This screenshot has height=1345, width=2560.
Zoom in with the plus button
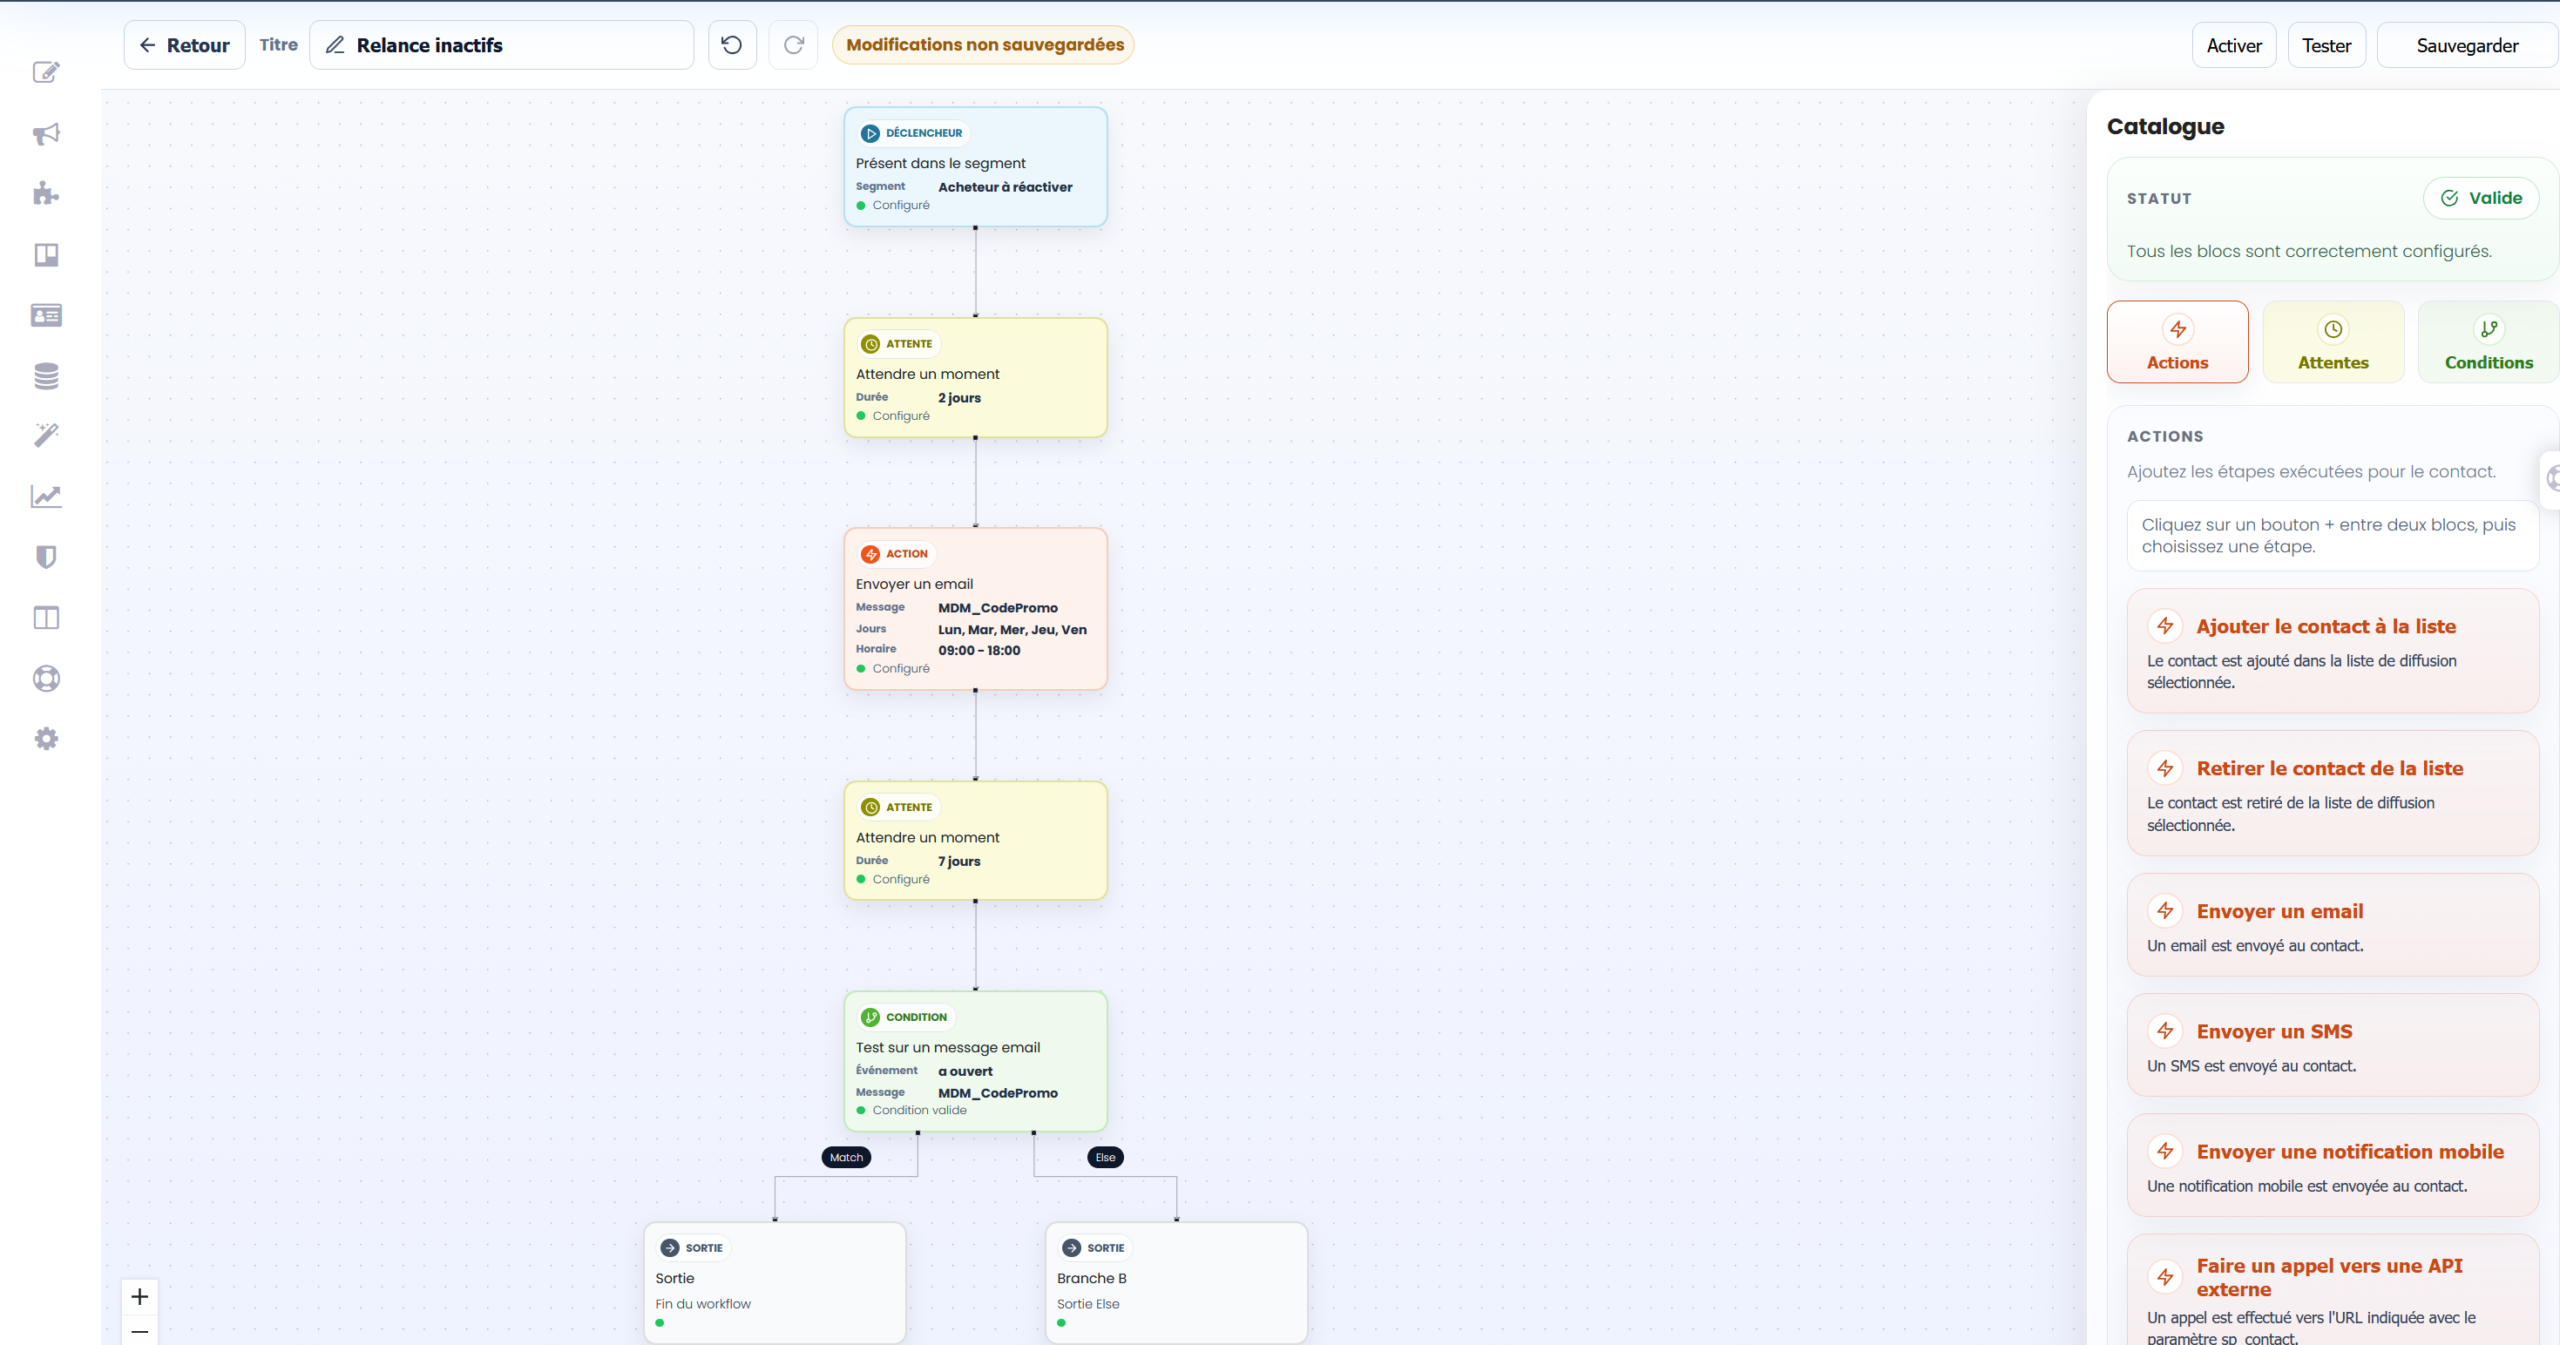pyautogui.click(x=140, y=1297)
